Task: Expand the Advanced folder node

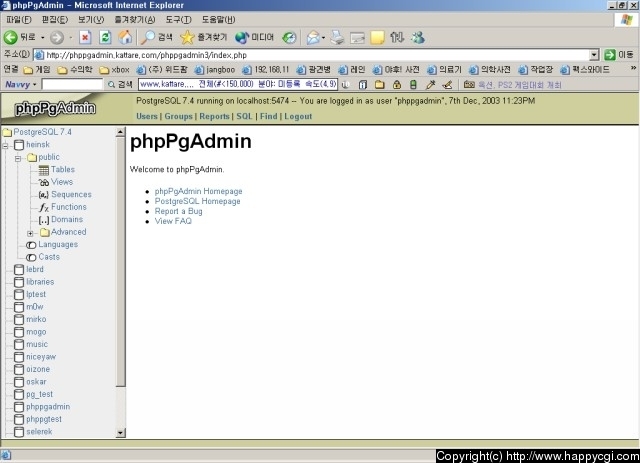Action: click(30, 234)
